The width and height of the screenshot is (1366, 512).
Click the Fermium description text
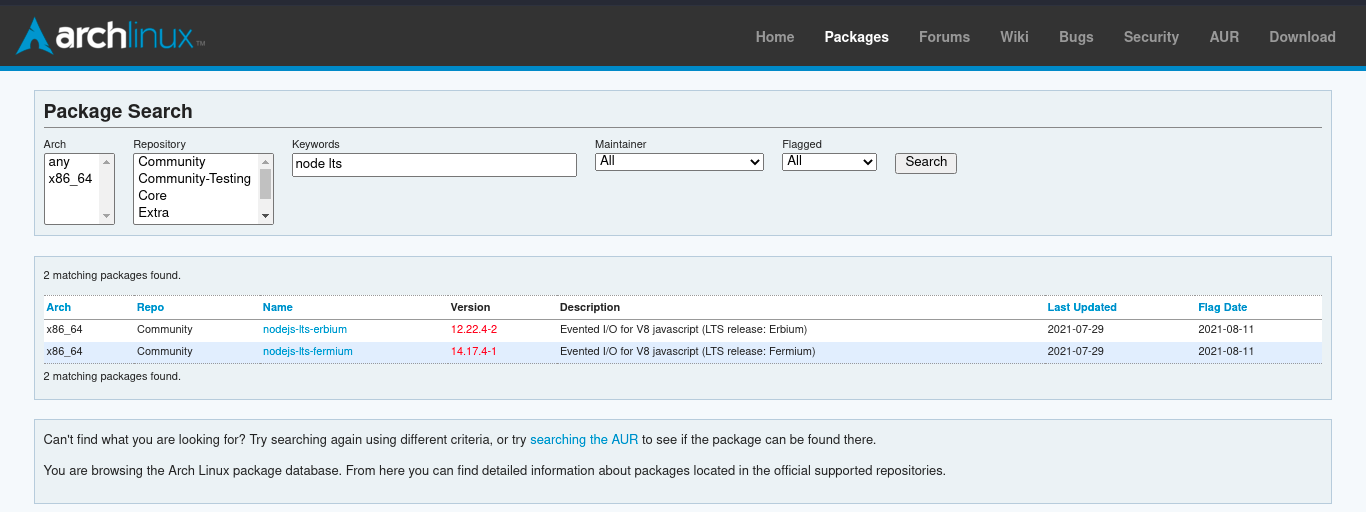(688, 351)
